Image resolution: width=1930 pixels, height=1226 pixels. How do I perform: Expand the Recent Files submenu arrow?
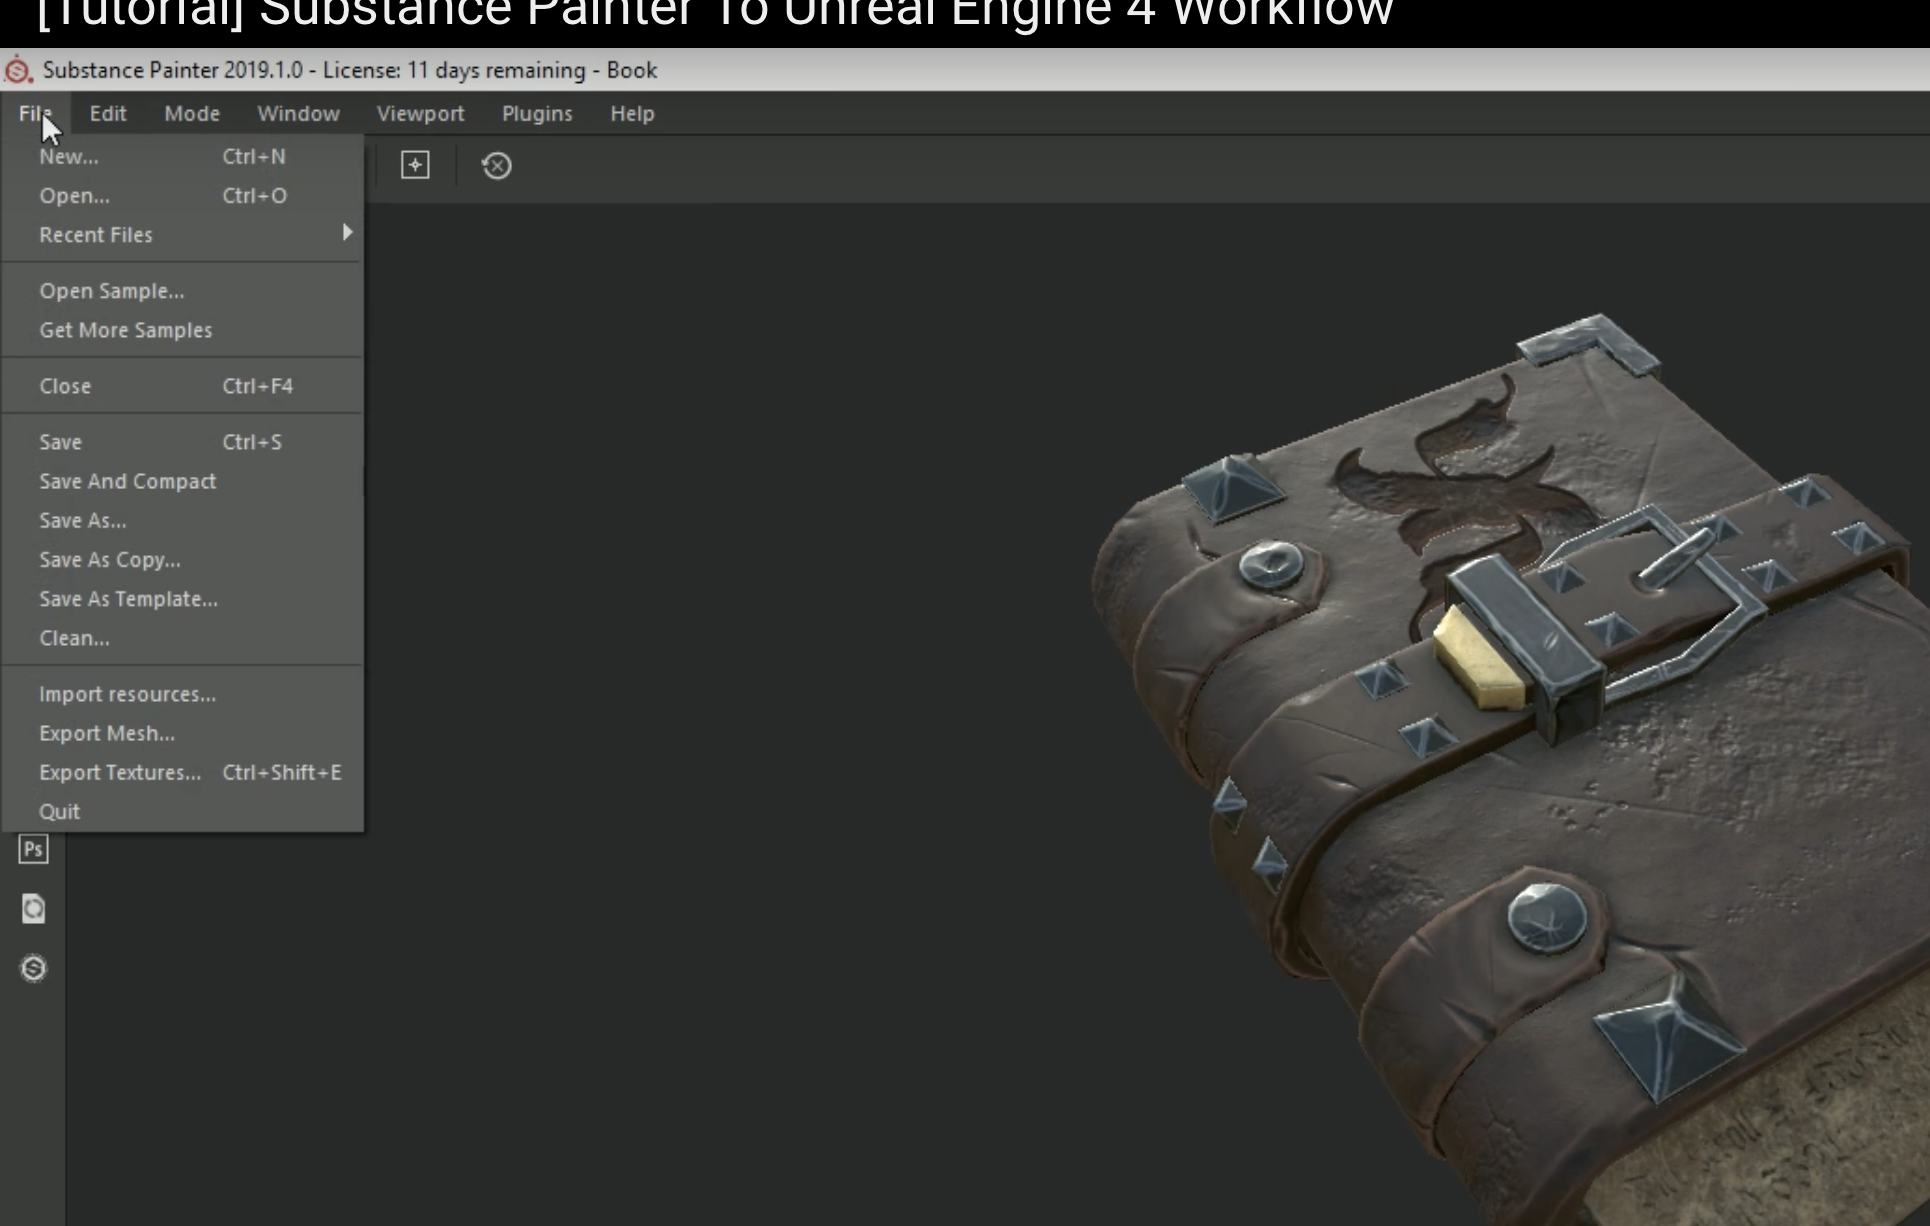[347, 233]
